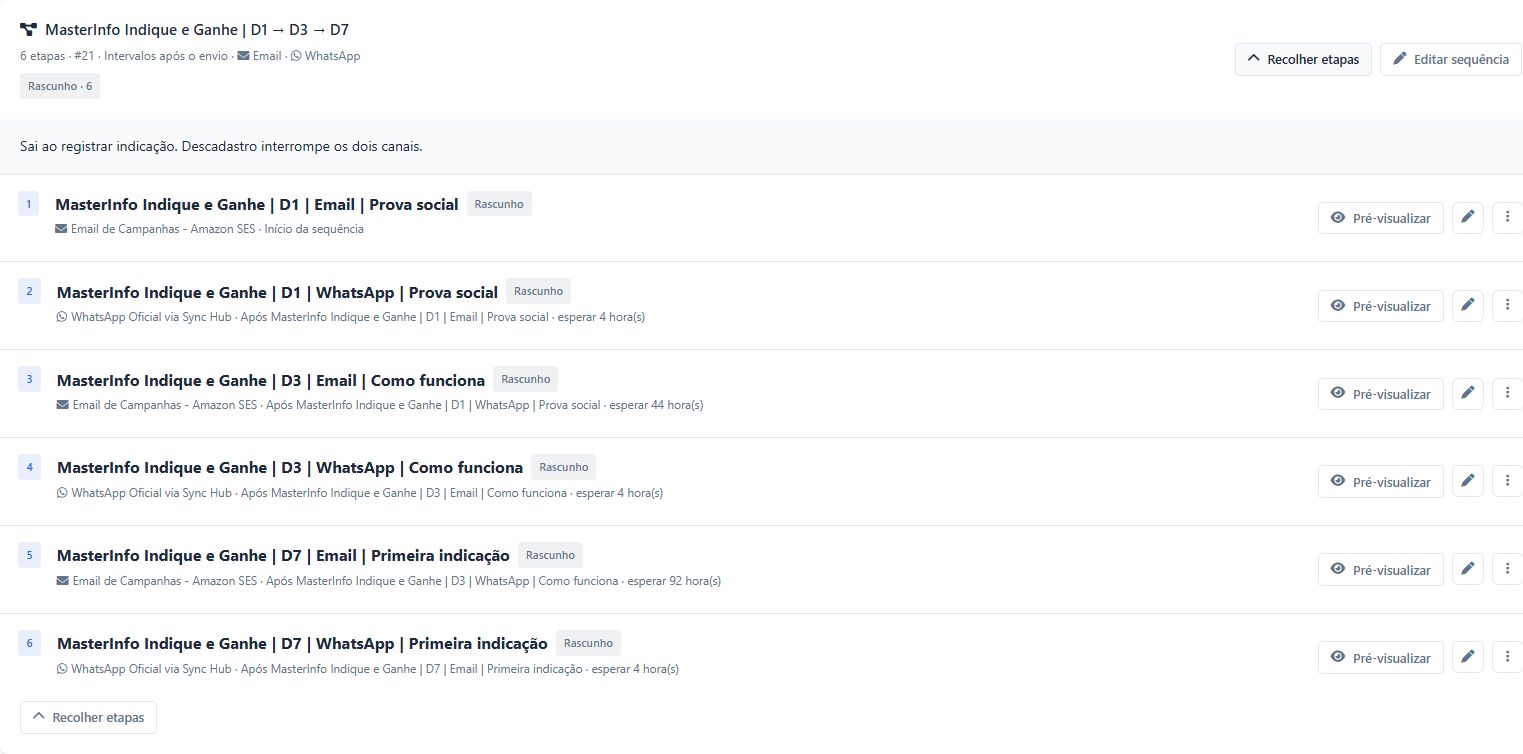The height and width of the screenshot is (754, 1523).
Task: Select step title D1 | Email | Prova social
Action: [x=257, y=204]
